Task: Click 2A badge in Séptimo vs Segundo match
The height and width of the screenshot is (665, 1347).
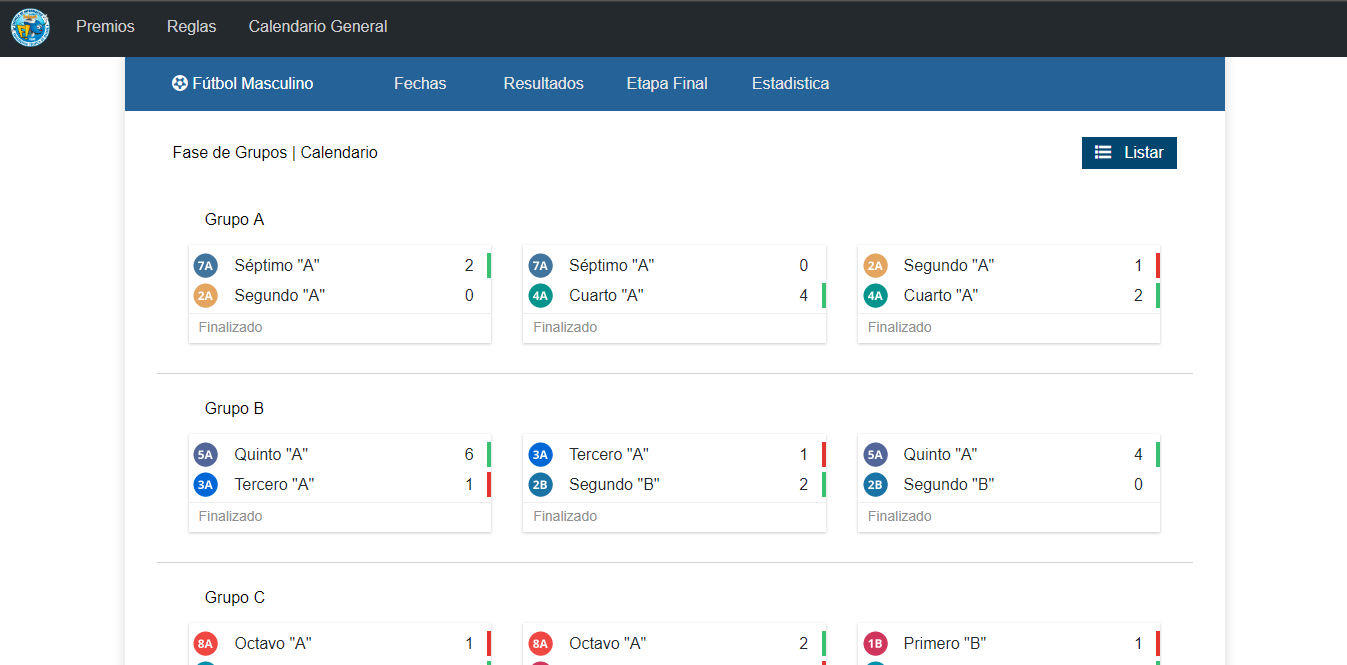Action: click(206, 296)
